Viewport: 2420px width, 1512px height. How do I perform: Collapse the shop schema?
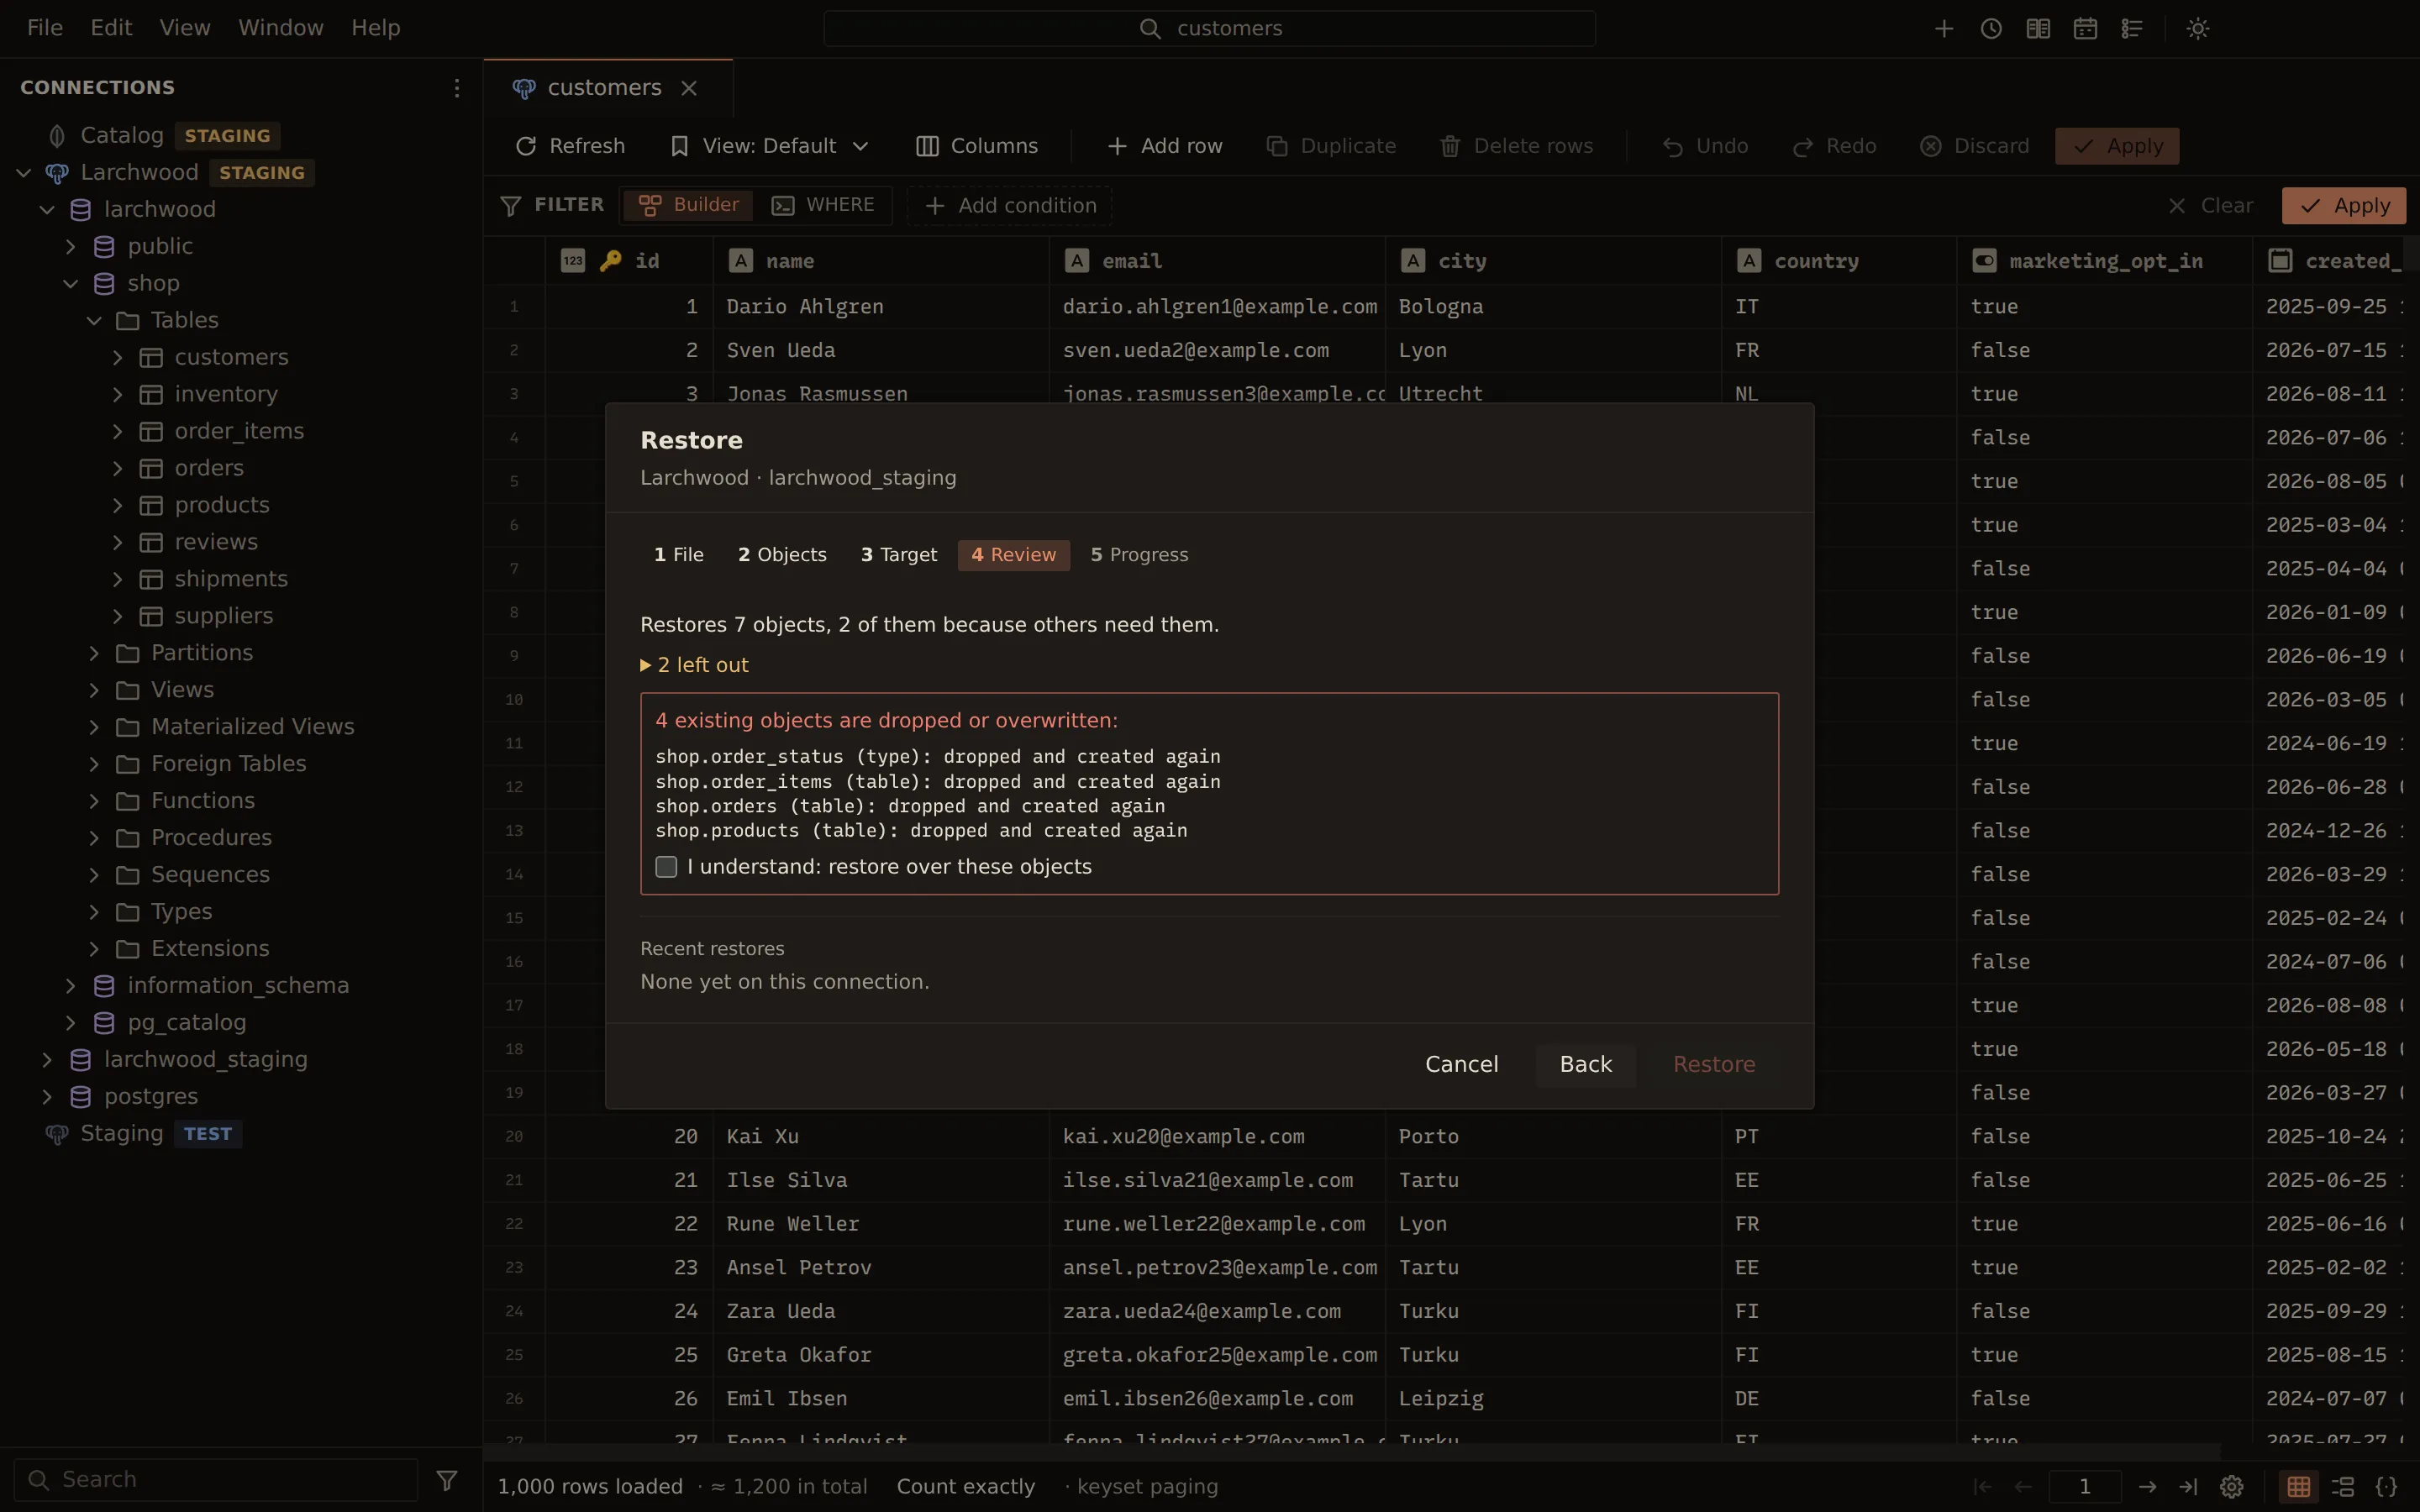point(70,284)
